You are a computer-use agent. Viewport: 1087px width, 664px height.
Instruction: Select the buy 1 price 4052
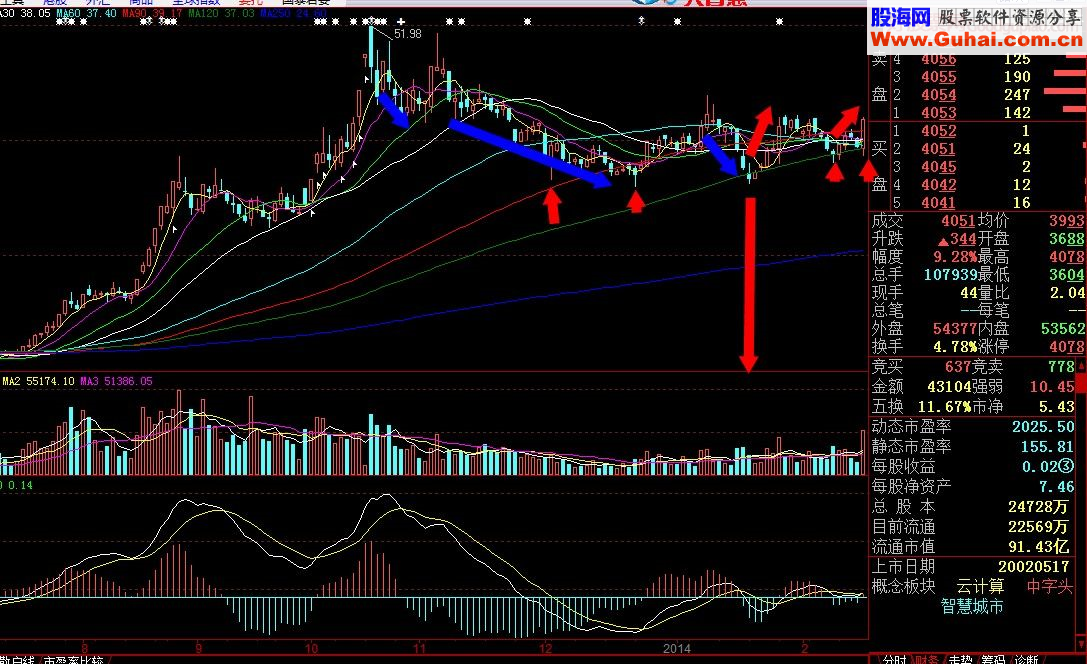(x=938, y=131)
